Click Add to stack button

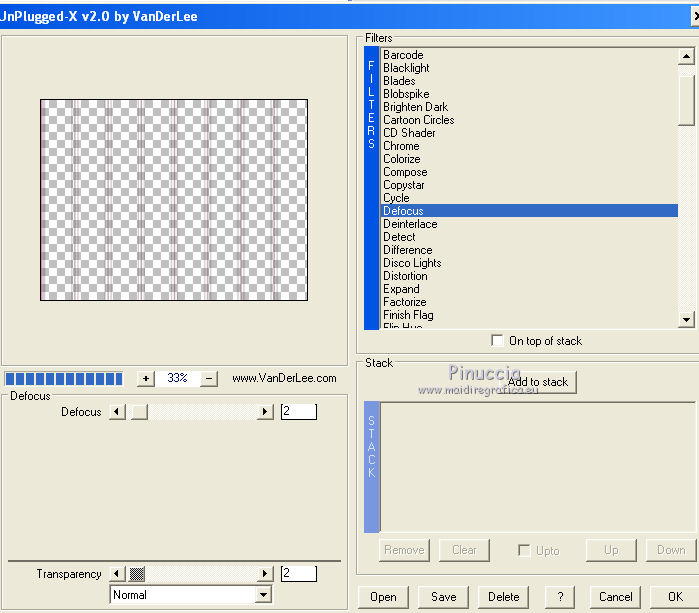pyautogui.click(x=538, y=382)
